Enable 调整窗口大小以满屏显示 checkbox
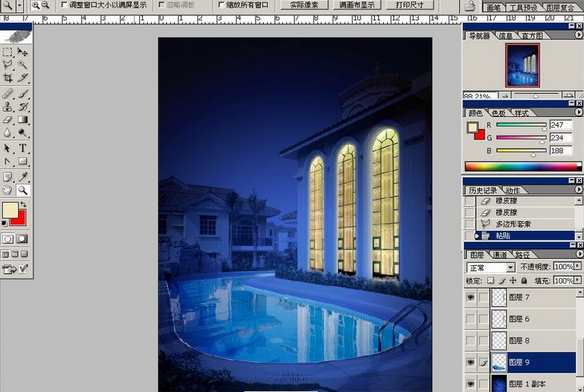The height and width of the screenshot is (392, 584). 64,5
